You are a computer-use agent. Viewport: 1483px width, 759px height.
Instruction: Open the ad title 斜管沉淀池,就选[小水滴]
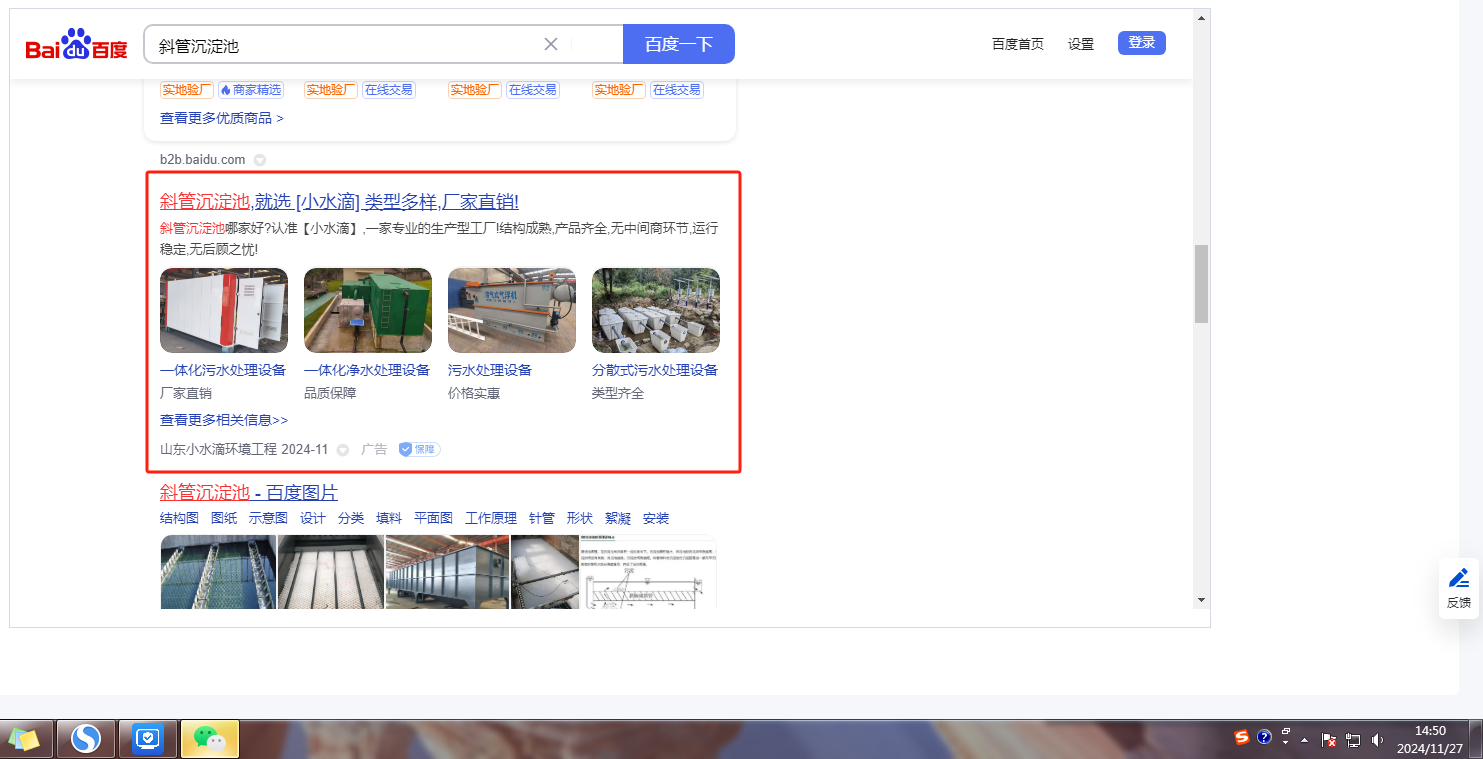[x=339, y=202]
